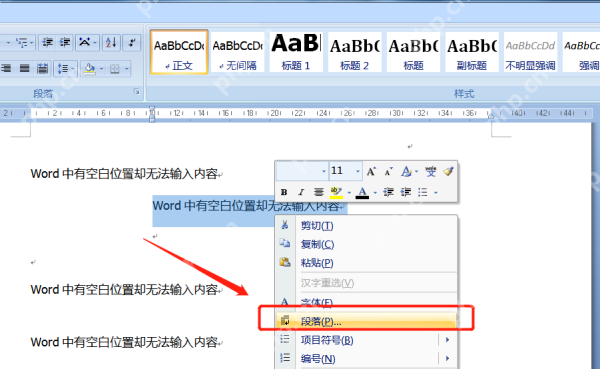
Task: Apply yellow text highlight color on mini toolbar
Action: [336, 192]
